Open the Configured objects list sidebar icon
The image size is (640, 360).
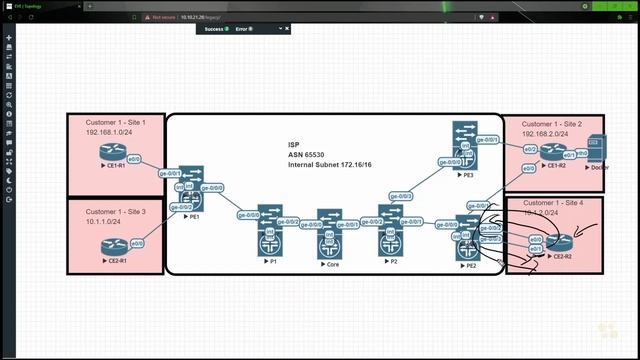(9, 86)
